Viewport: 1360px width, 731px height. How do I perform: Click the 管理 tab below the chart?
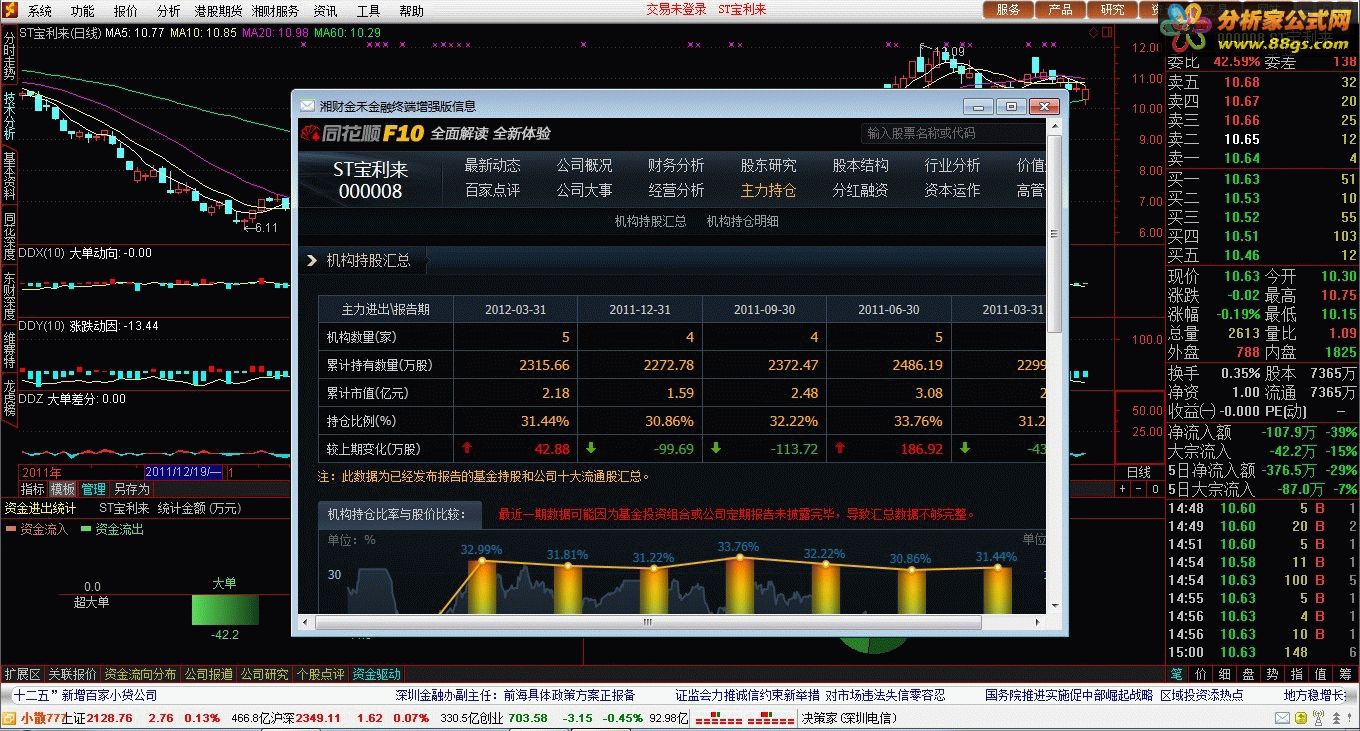[x=93, y=489]
